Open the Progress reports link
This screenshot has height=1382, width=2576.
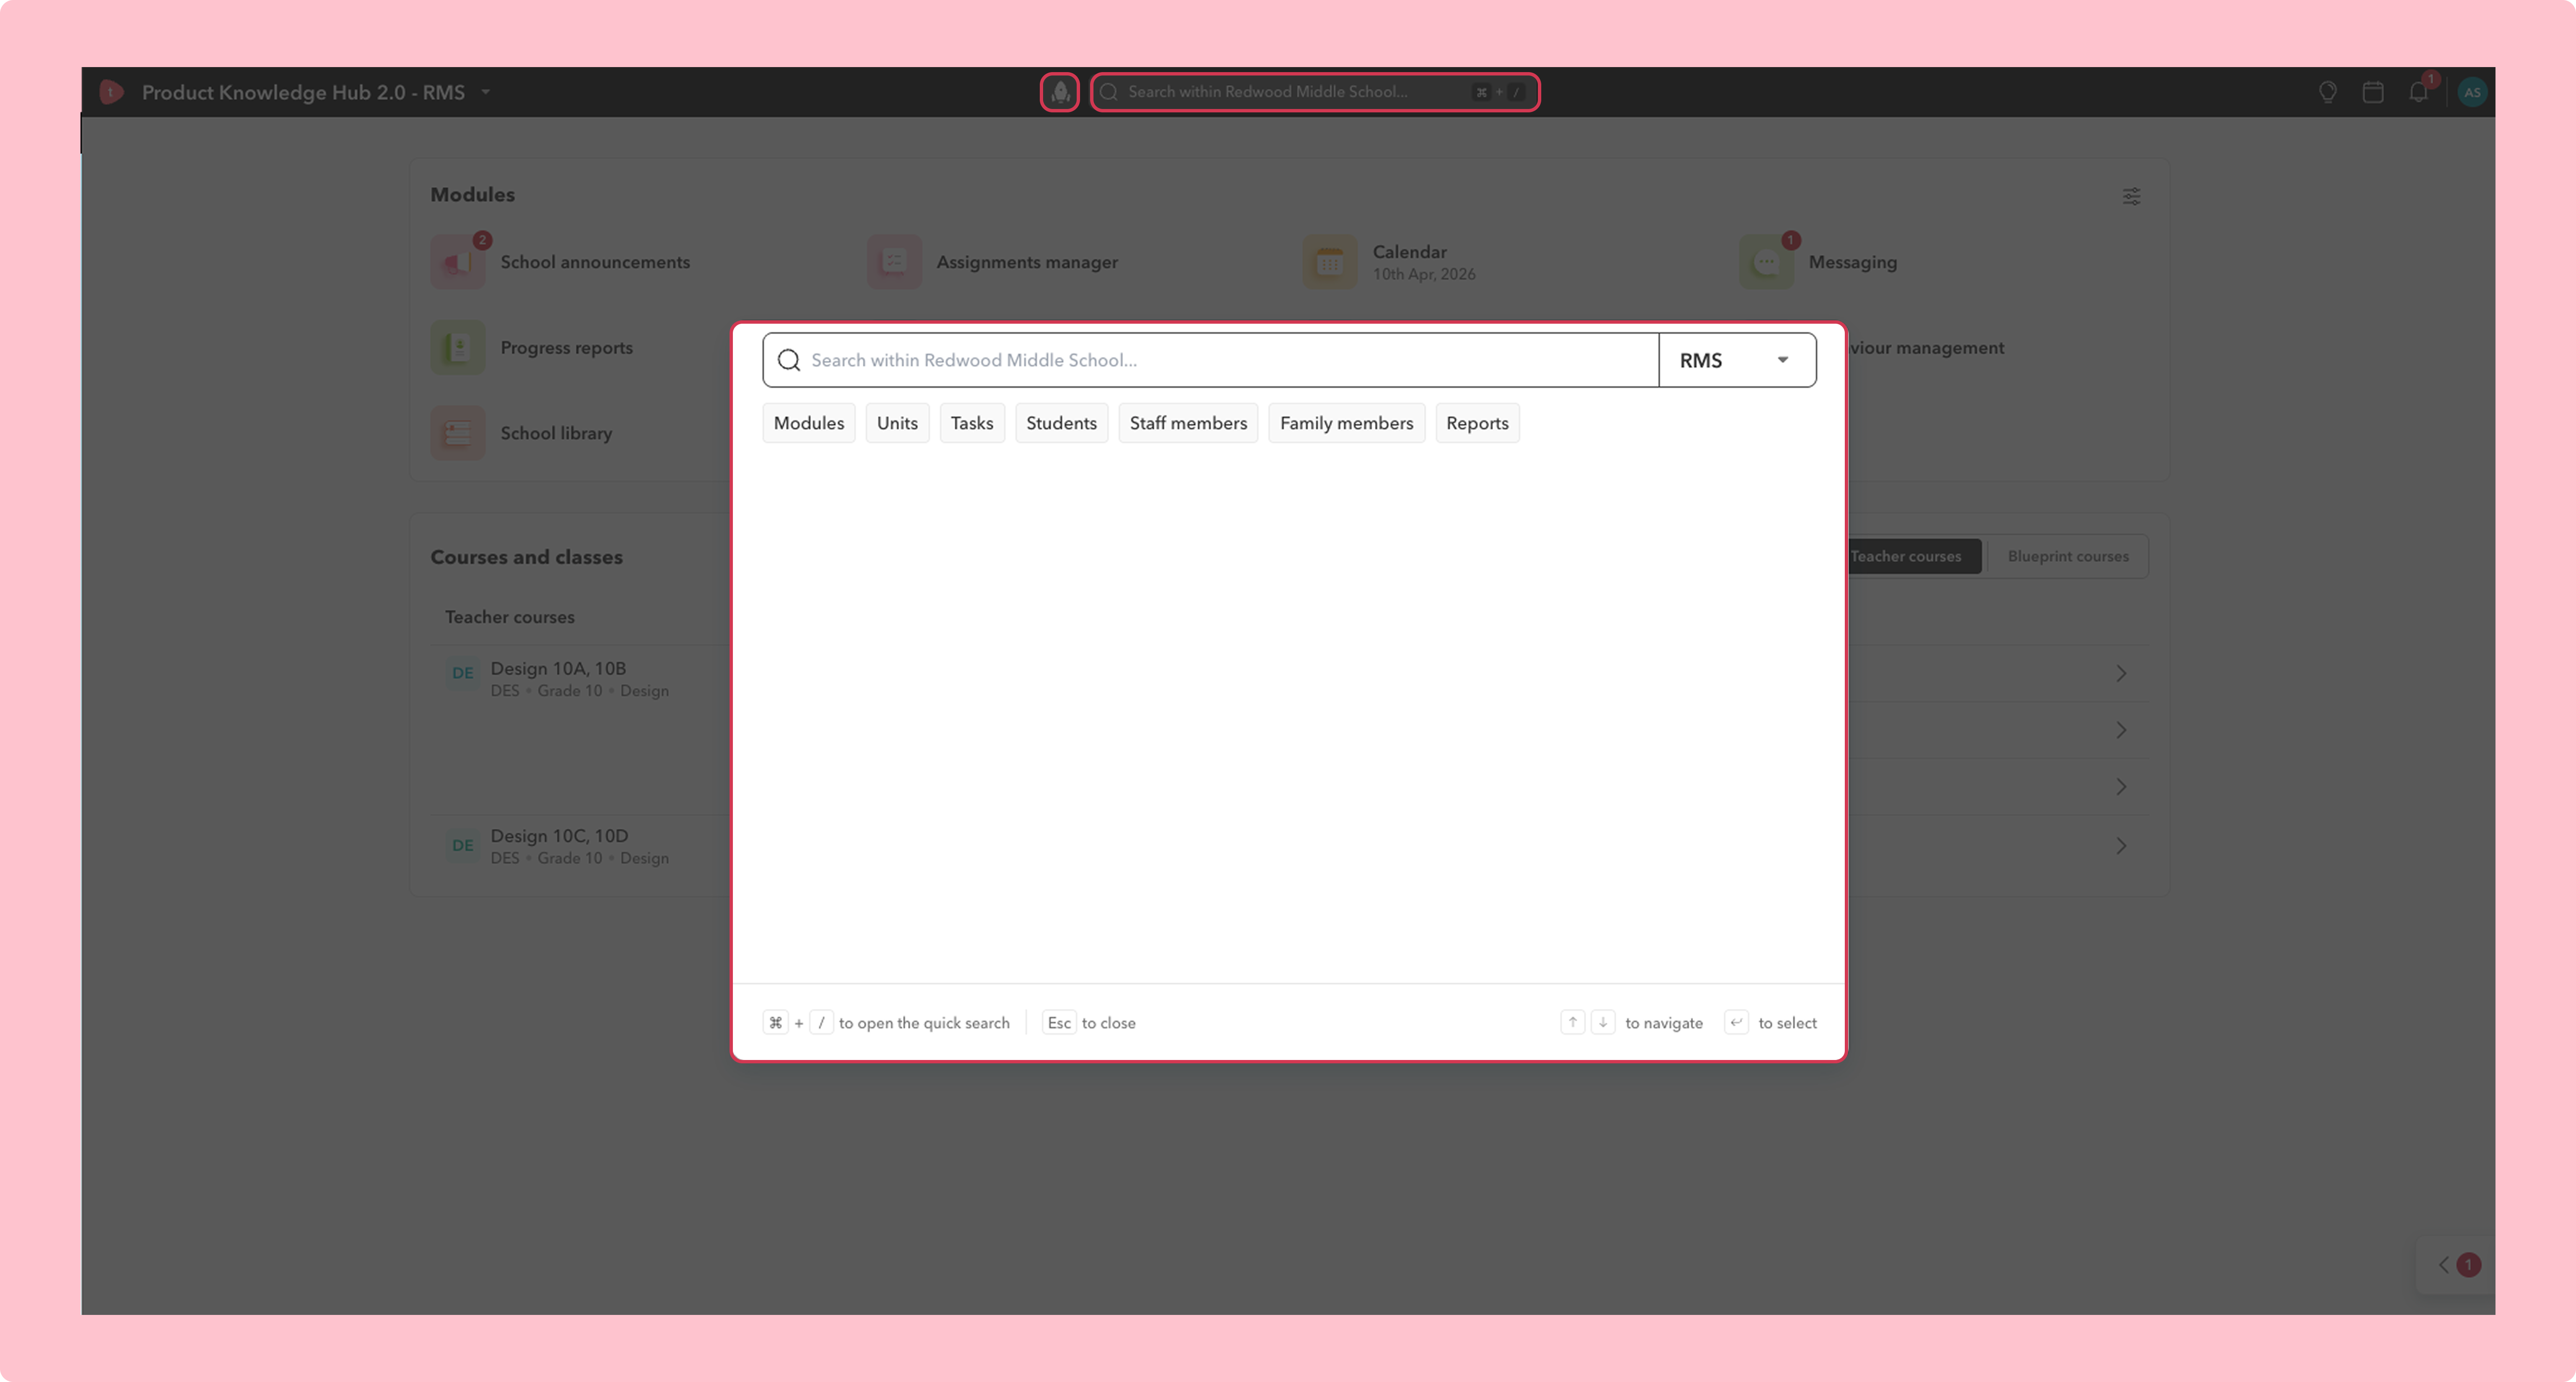tap(566, 348)
